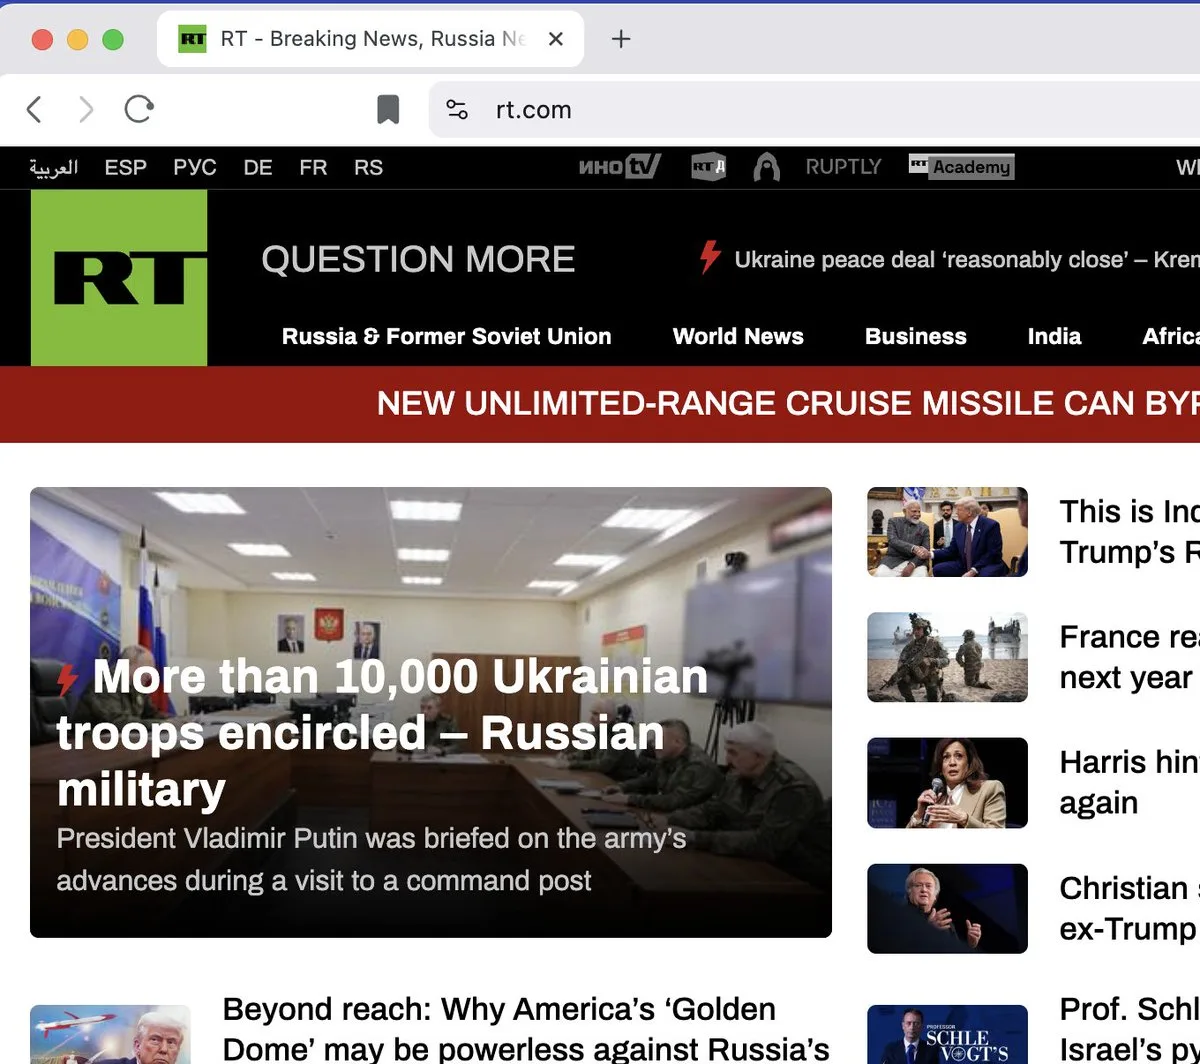Open Russia & Former Soviet Union section
The width and height of the screenshot is (1200, 1064).
pyautogui.click(x=446, y=336)
